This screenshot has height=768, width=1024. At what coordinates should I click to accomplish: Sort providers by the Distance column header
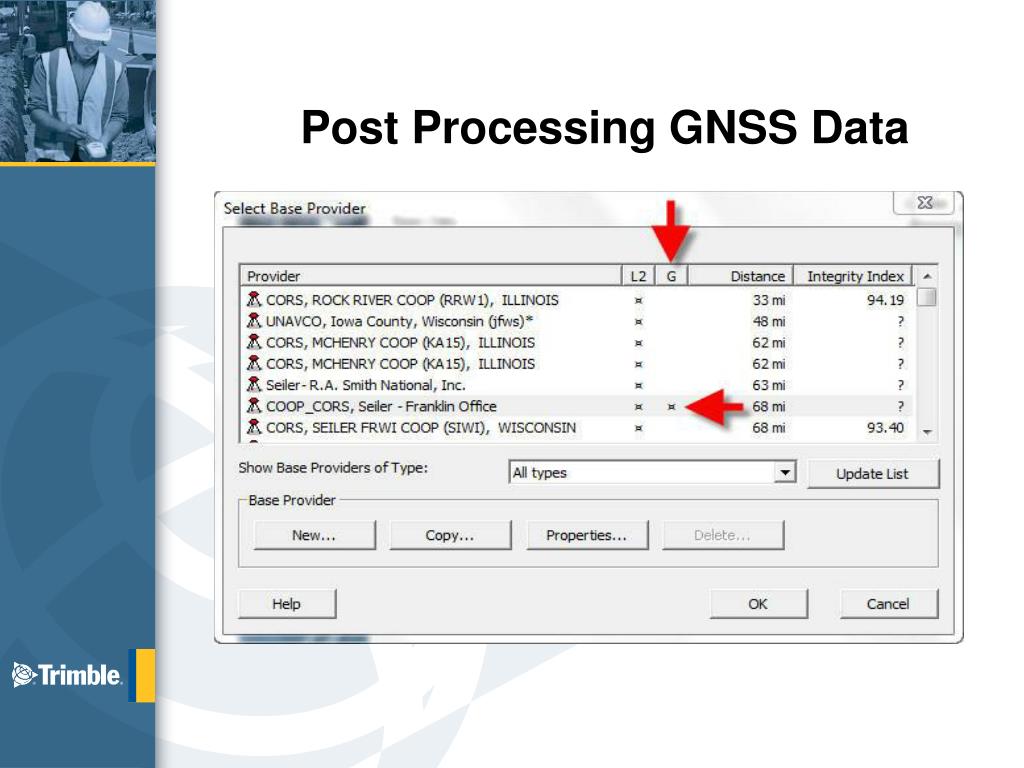click(x=741, y=276)
